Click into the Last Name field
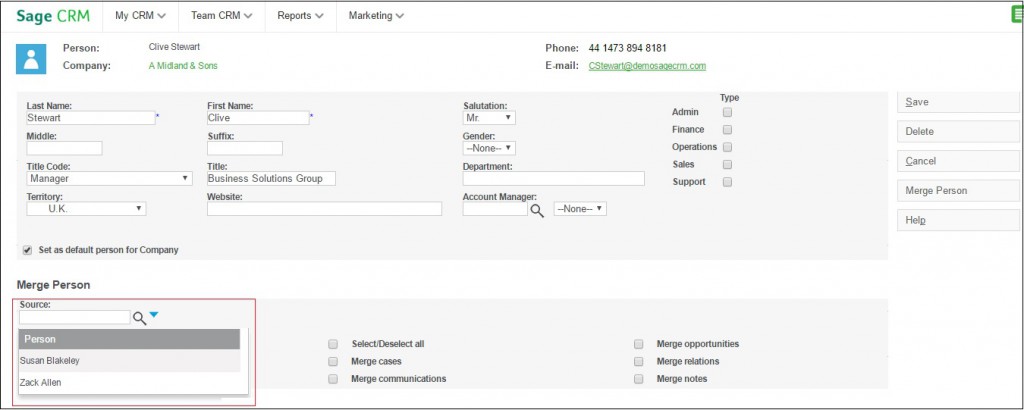Viewport: 1024px width, 410px height. point(91,118)
